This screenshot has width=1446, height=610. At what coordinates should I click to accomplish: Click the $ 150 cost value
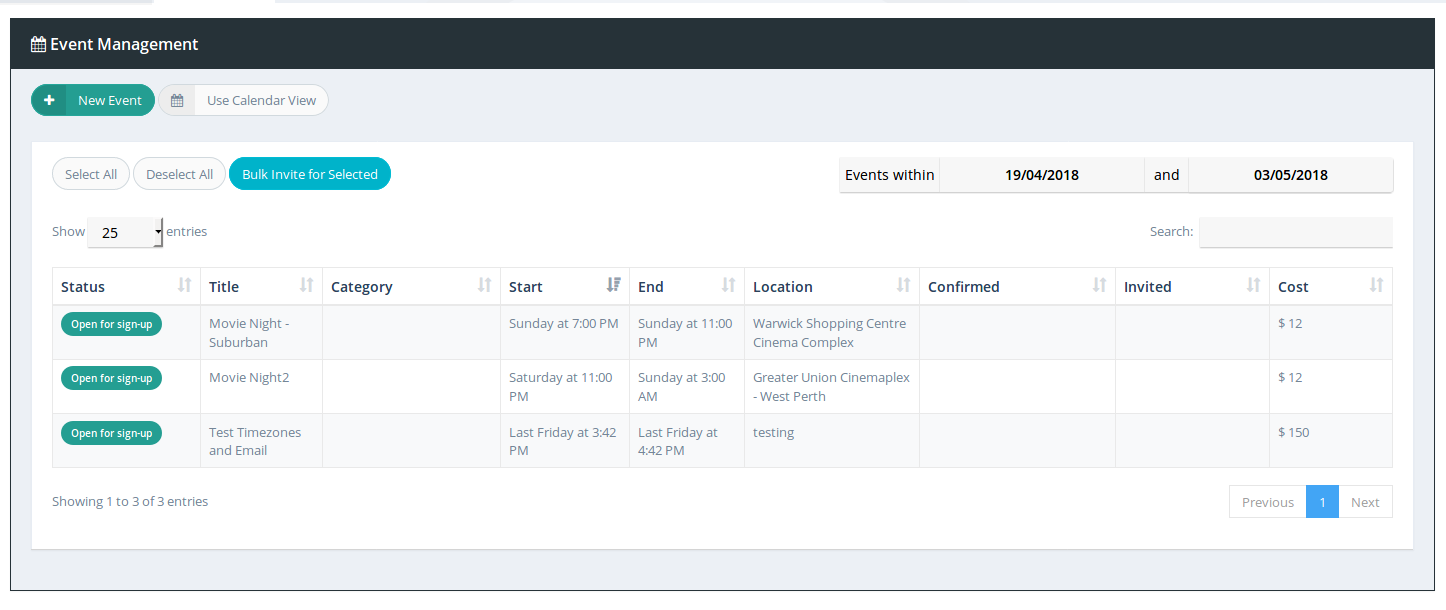pyautogui.click(x=1294, y=433)
